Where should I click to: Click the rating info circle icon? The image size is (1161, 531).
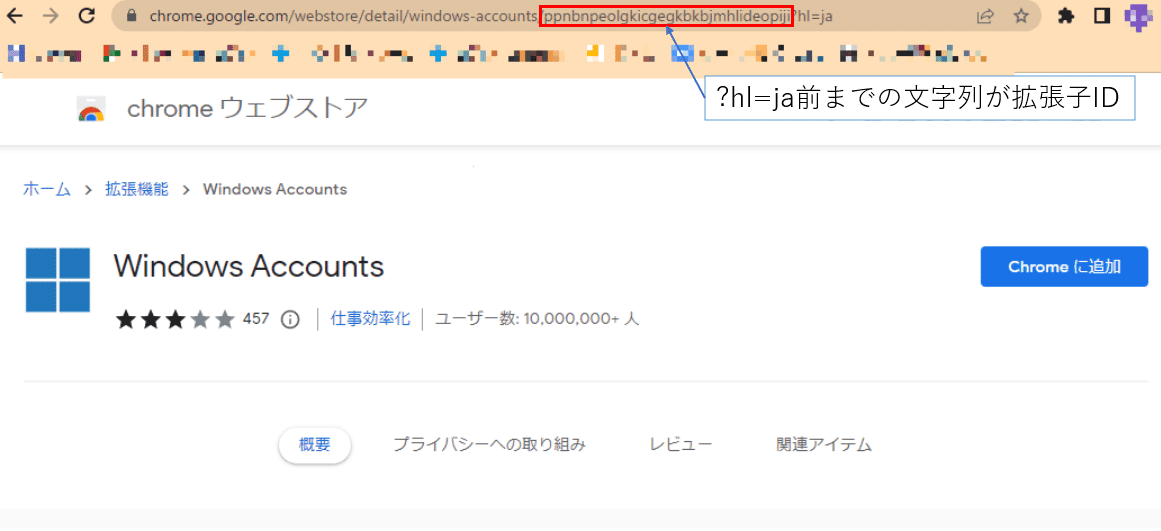[x=290, y=320]
